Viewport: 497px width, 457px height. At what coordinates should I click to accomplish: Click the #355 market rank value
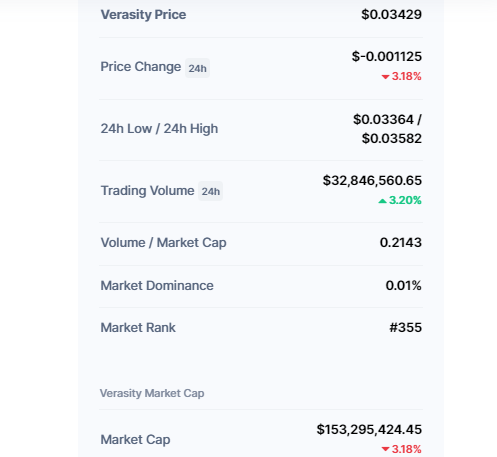(406, 327)
